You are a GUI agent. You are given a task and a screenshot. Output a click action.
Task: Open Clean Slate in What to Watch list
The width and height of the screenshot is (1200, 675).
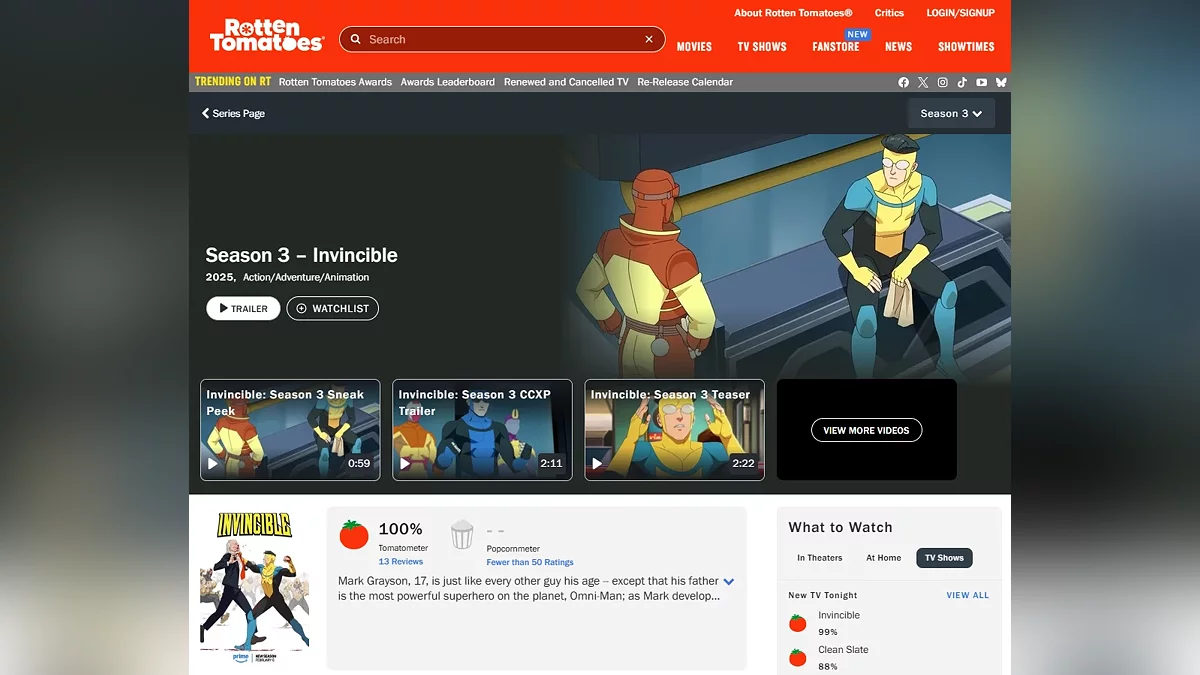pos(843,649)
